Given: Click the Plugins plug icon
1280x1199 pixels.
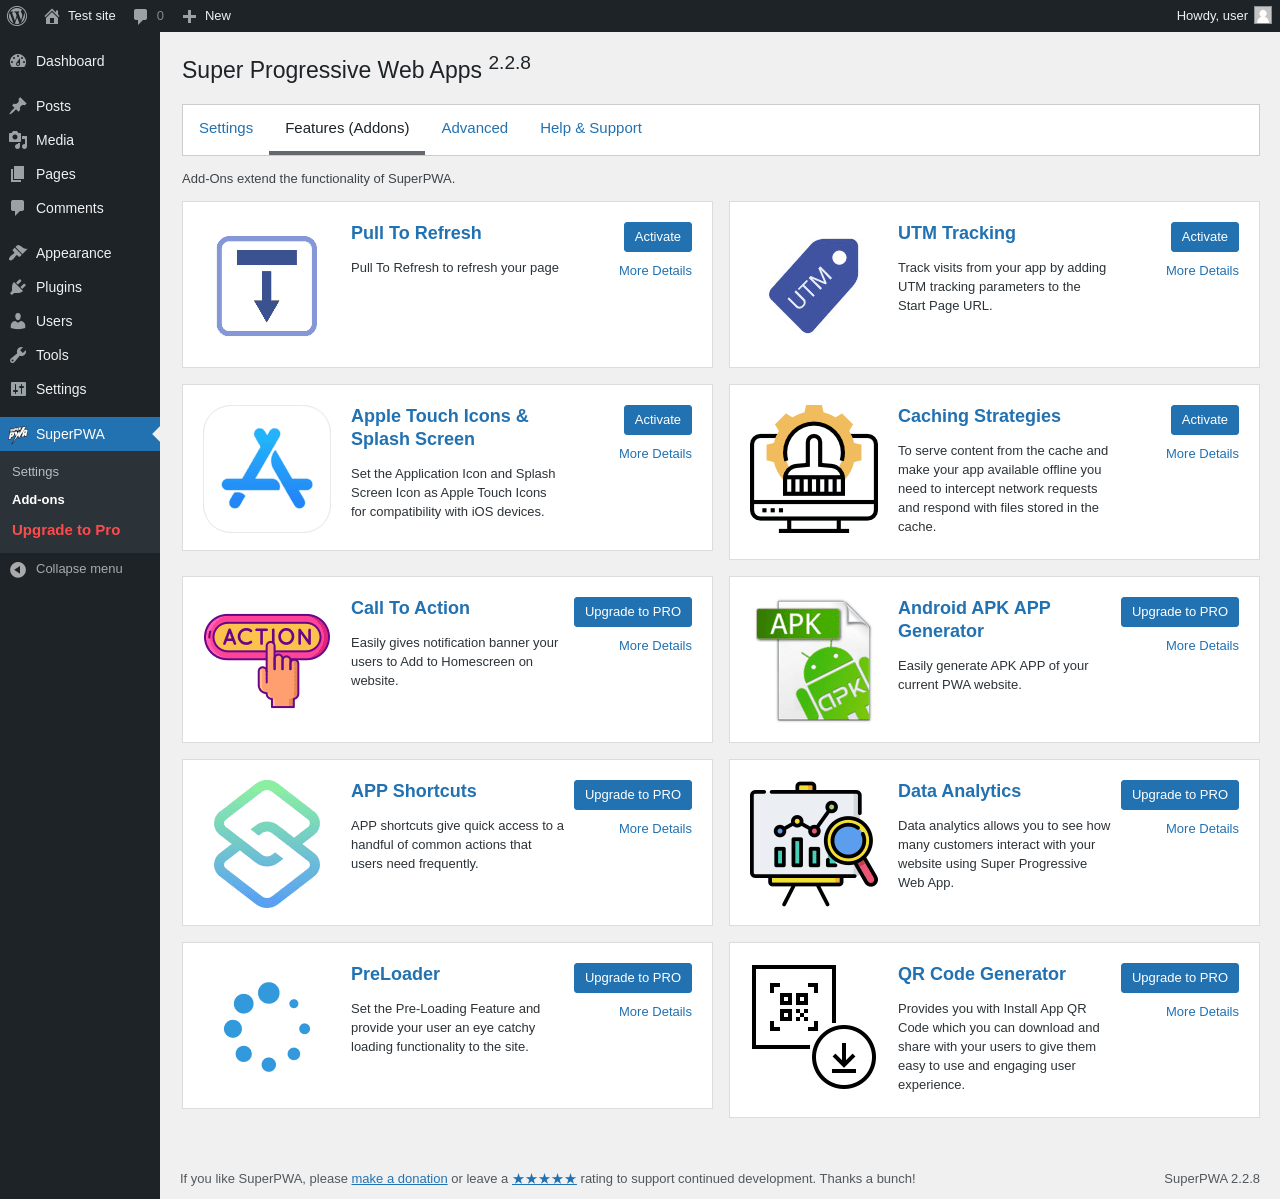Looking at the screenshot, I should (x=18, y=287).
